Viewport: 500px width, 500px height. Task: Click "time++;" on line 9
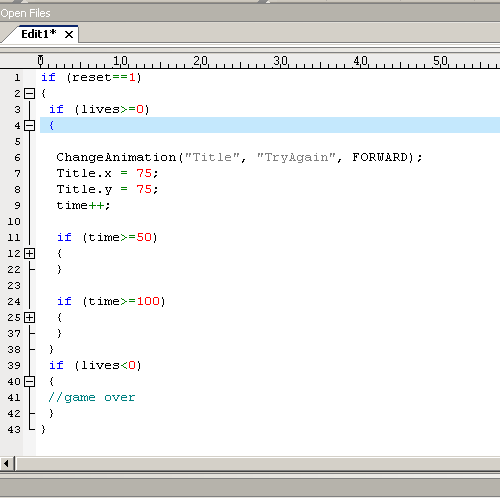click(83, 205)
